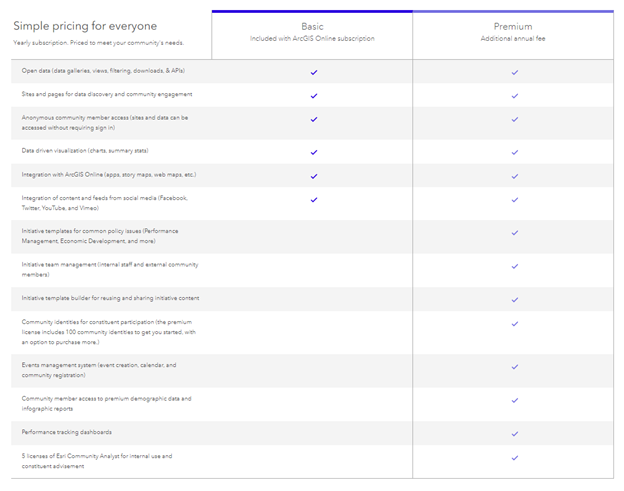Select the Premium plan column header
624x491 pixels.
pos(513,26)
